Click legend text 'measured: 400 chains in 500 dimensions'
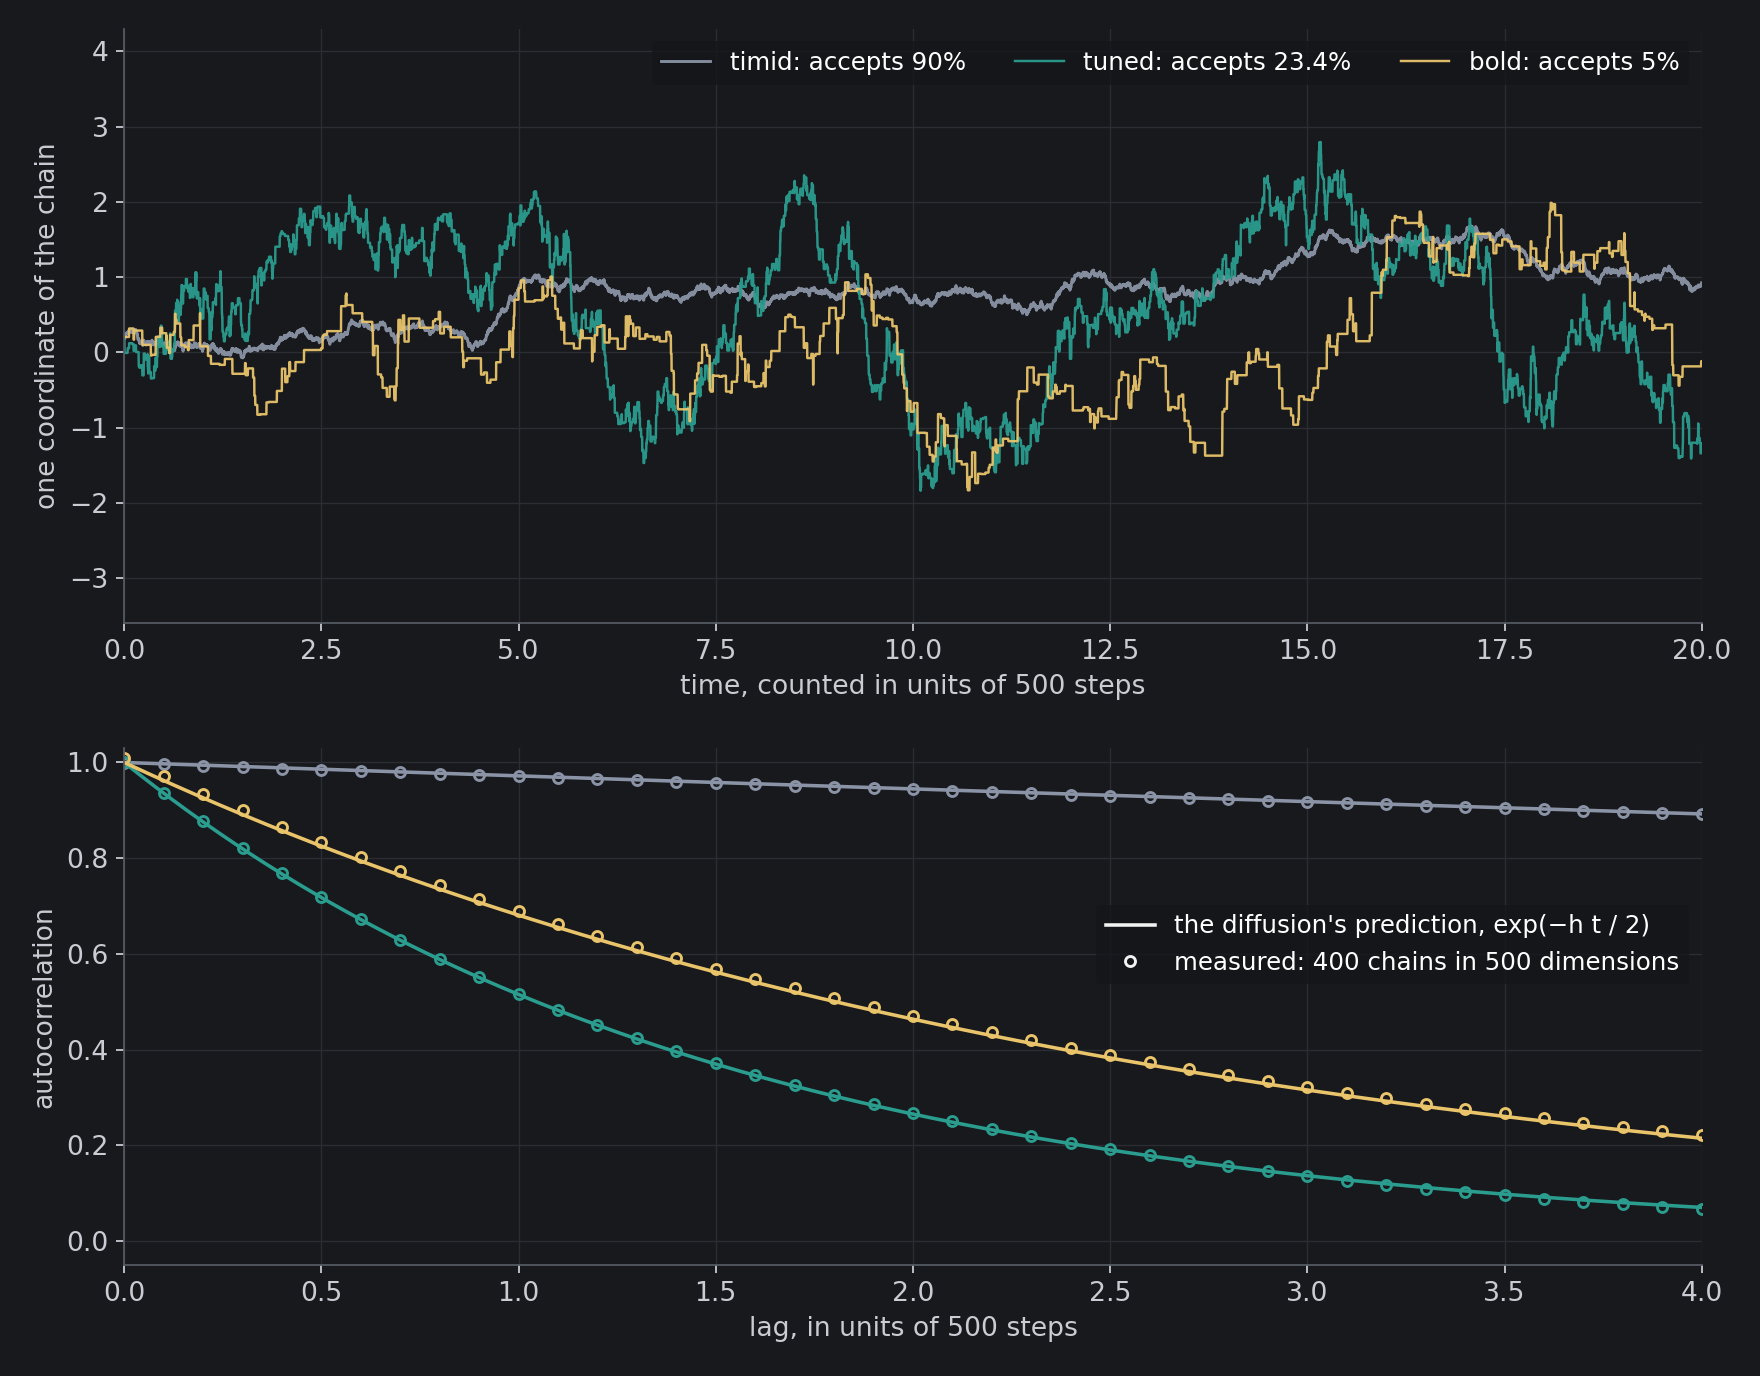Viewport: 1760px width, 1376px height. point(1426,962)
